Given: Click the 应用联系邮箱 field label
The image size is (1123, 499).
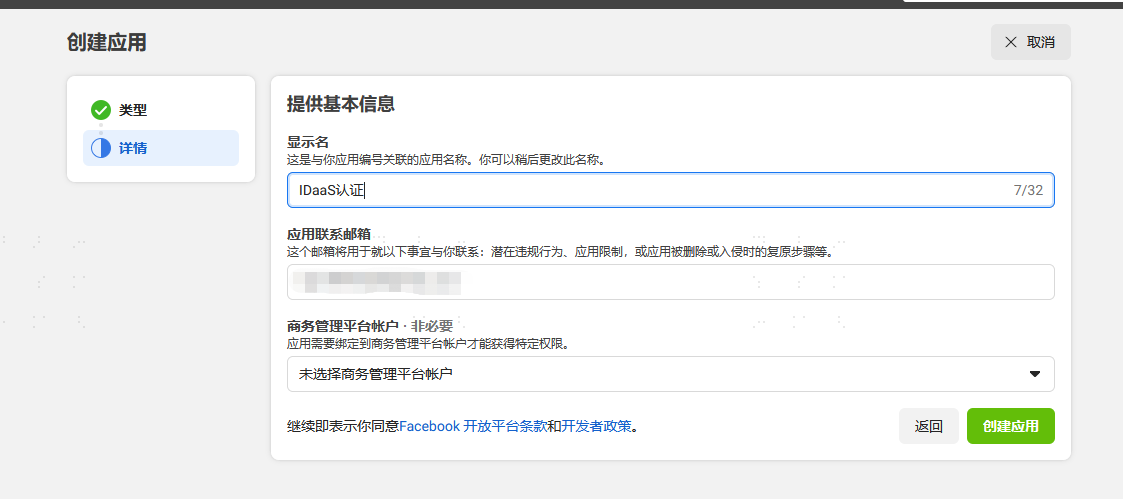Looking at the screenshot, I should tap(329, 235).
